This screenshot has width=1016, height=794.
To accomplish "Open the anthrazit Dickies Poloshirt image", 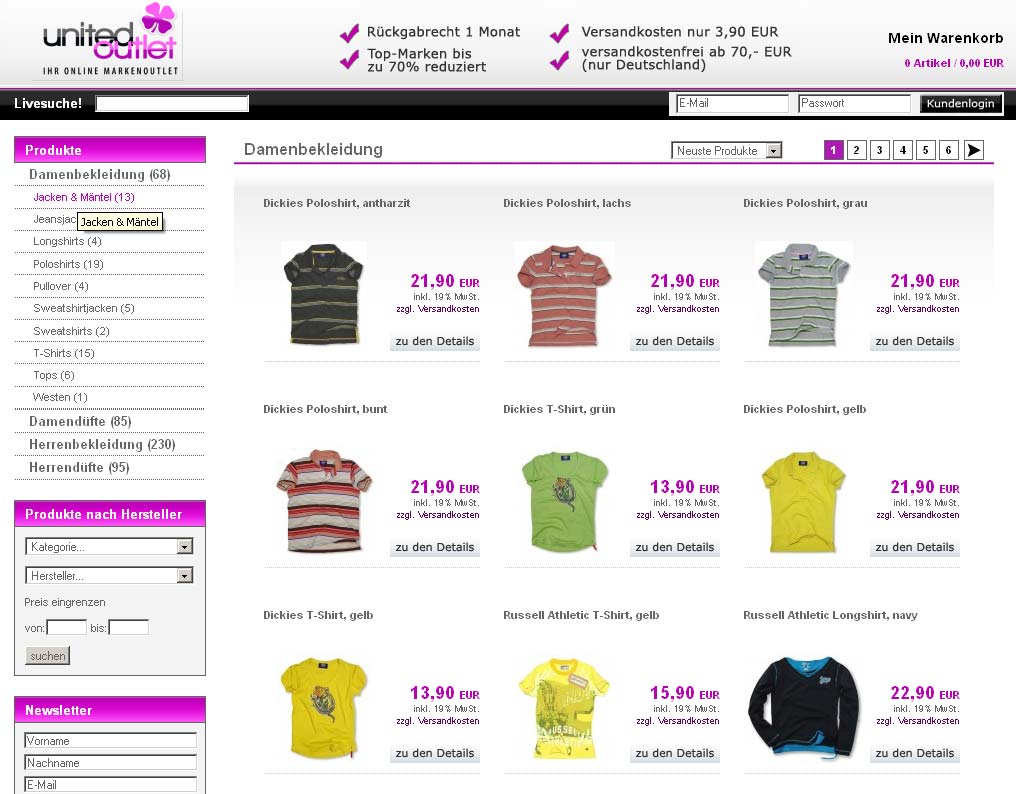I will (x=323, y=294).
